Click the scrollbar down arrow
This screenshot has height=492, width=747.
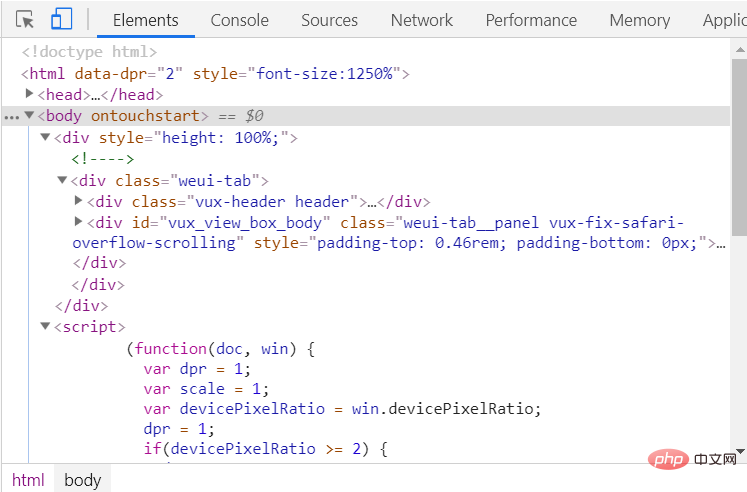740,451
